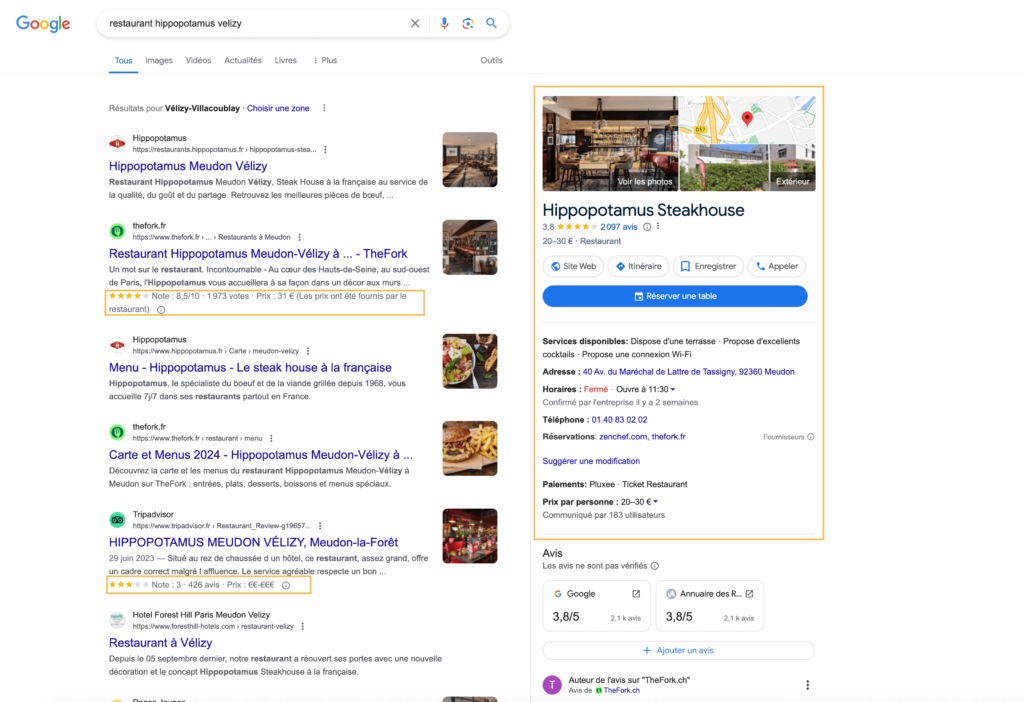The height and width of the screenshot is (702, 1024).
Task: Click info icon after TheFork rating snippet
Action: click(161, 310)
